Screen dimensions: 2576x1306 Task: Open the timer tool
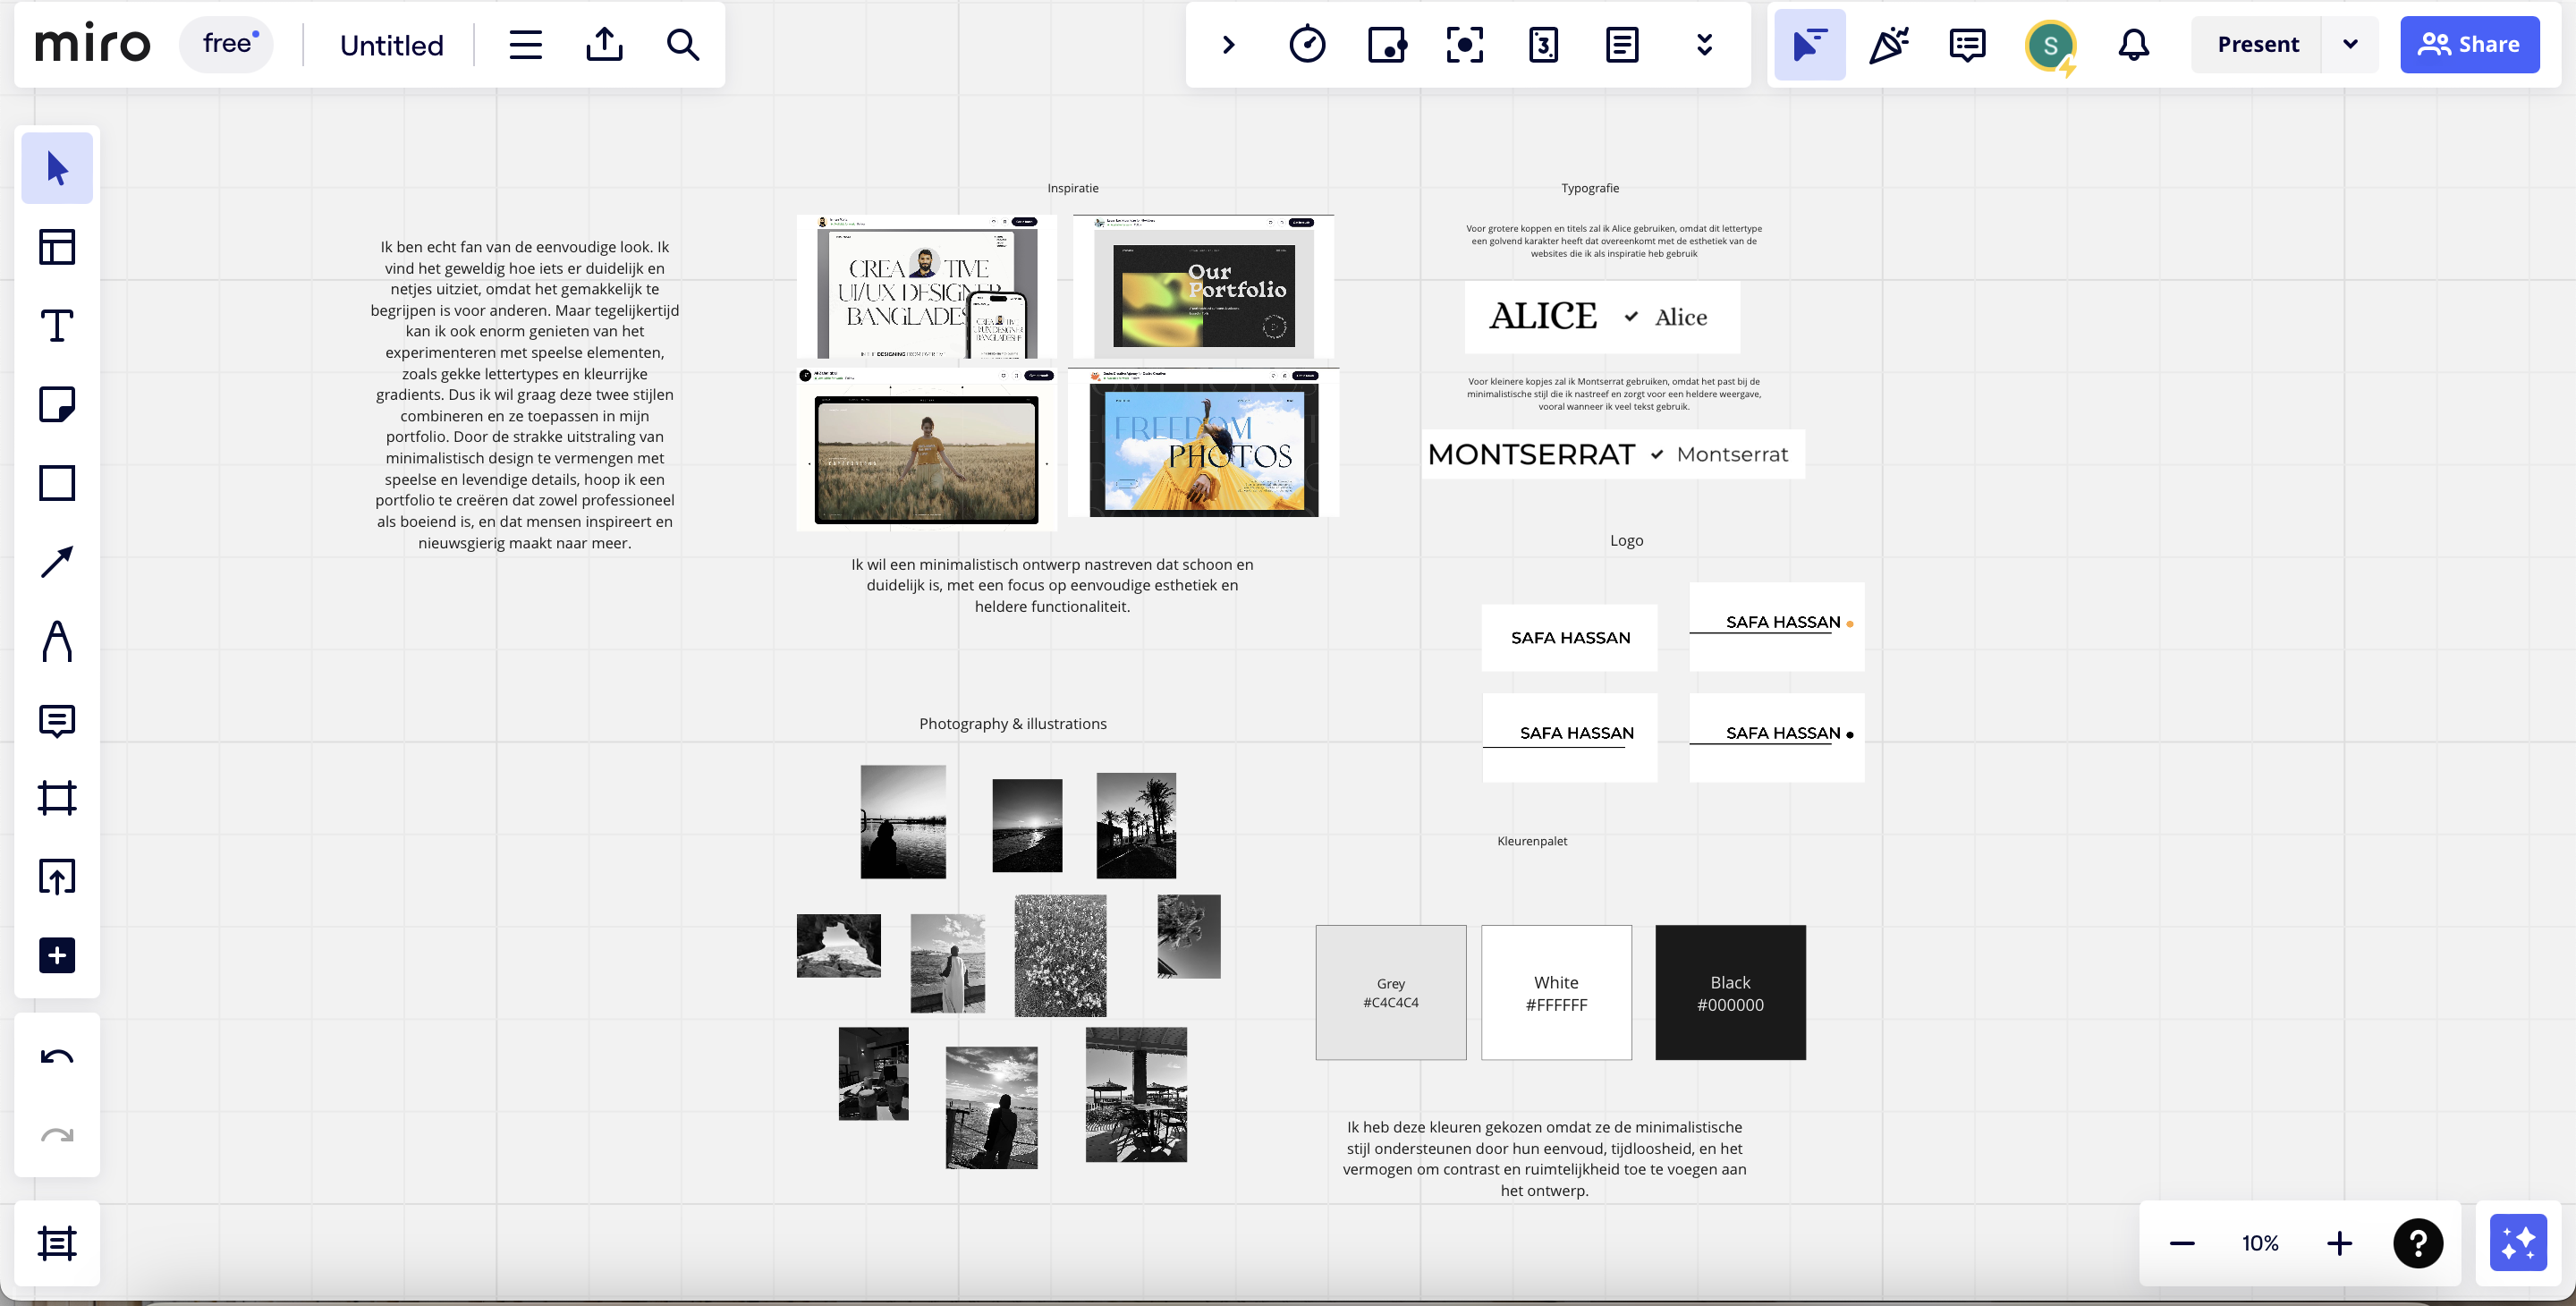1307,45
